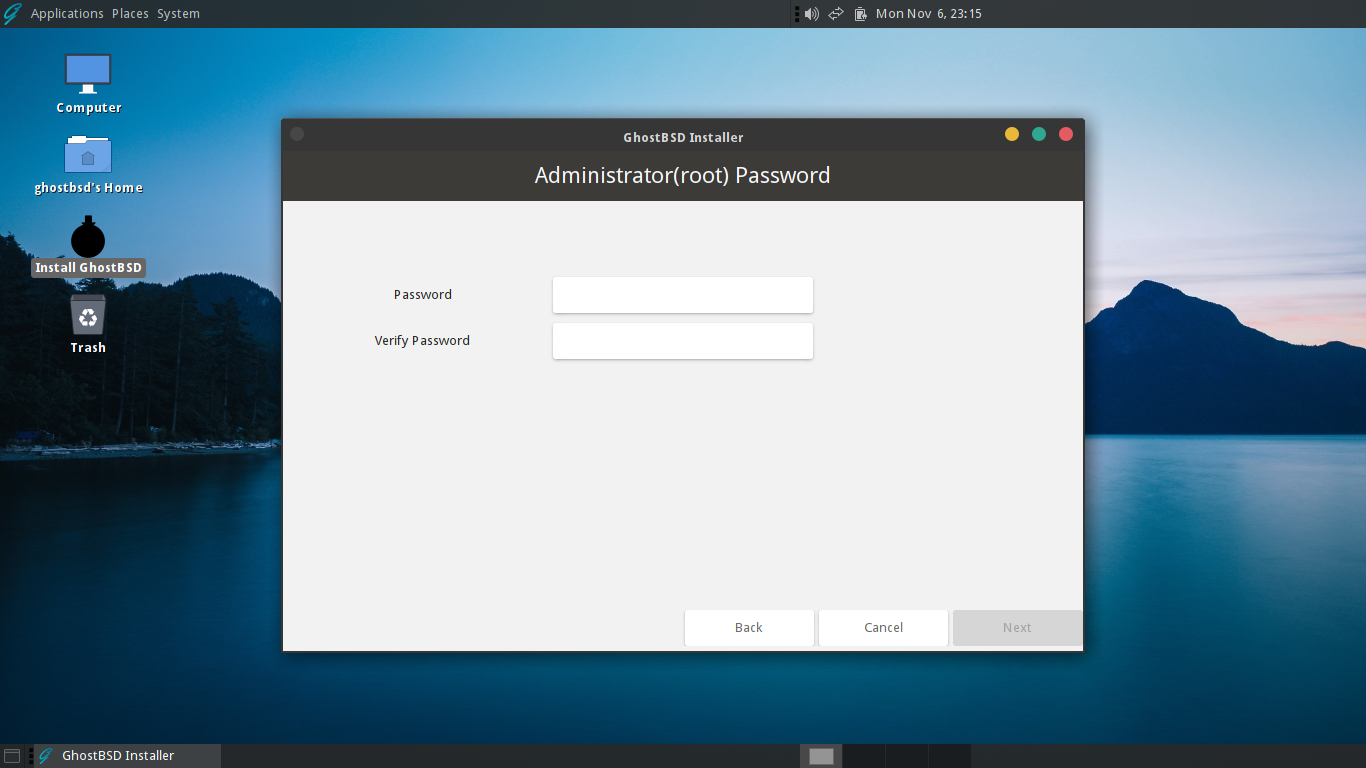Click the yellow minimize window button
The height and width of the screenshot is (768, 1366).
click(1012, 134)
